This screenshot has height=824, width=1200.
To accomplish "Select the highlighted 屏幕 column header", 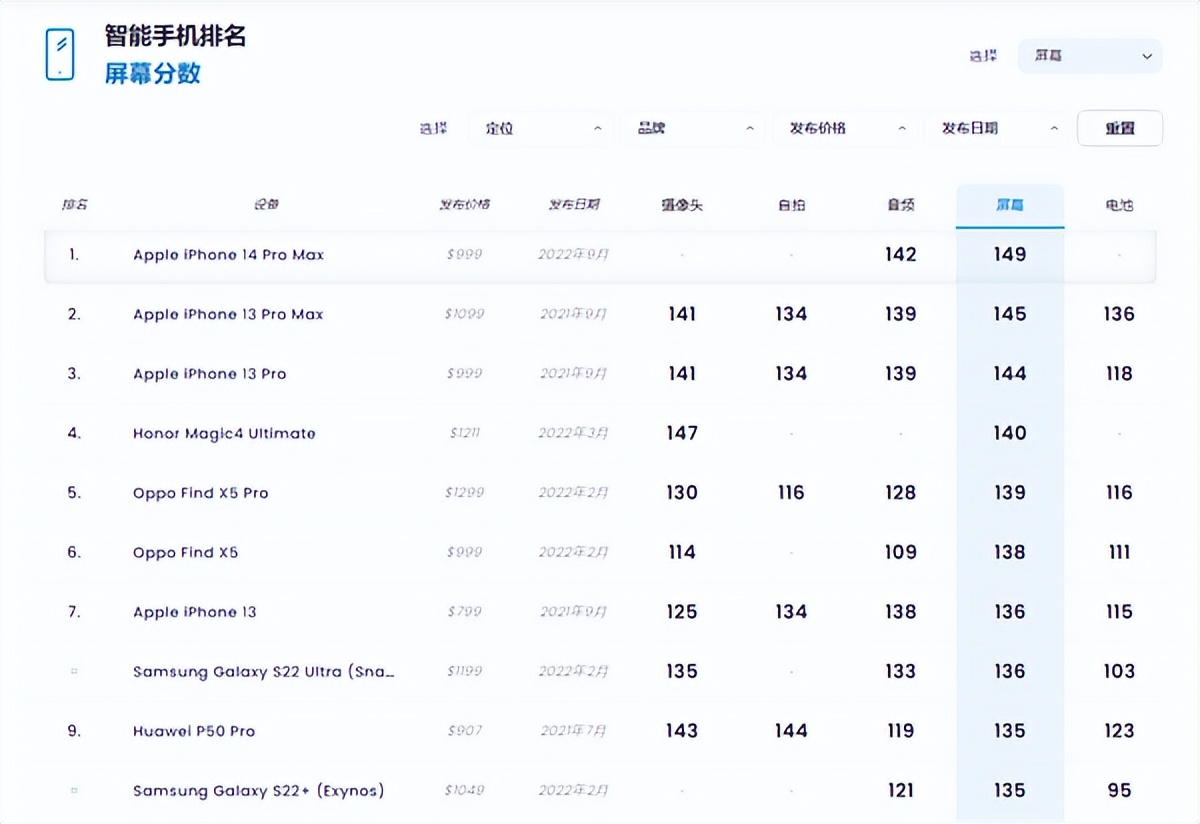I will tap(1010, 205).
